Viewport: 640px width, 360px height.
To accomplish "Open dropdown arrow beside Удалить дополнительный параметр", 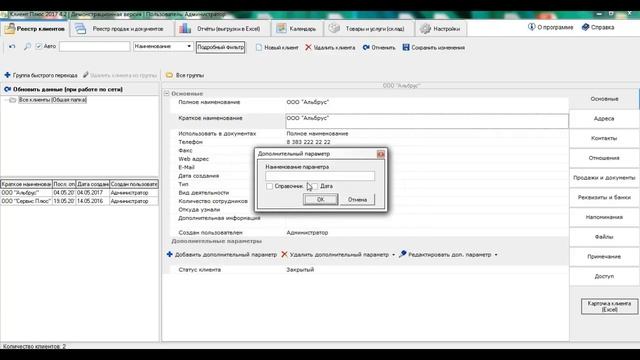I will [393, 255].
